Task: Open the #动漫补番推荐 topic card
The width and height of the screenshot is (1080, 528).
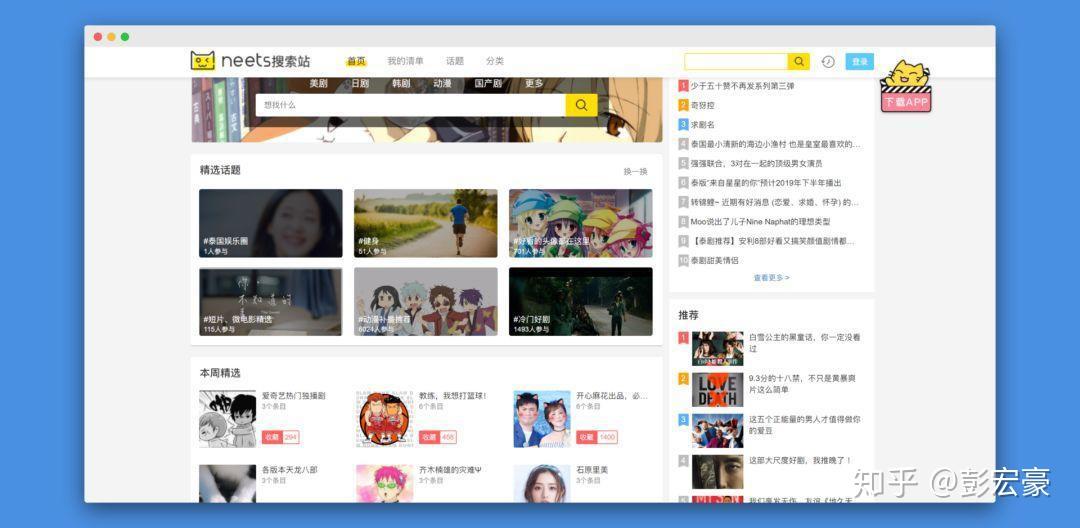Action: 426,302
